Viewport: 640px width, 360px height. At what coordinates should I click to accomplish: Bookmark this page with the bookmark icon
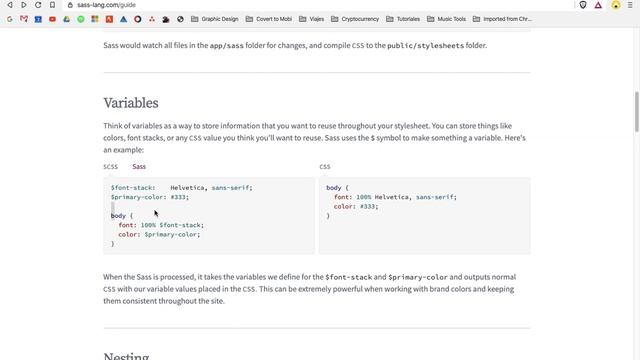click(x=52, y=5)
